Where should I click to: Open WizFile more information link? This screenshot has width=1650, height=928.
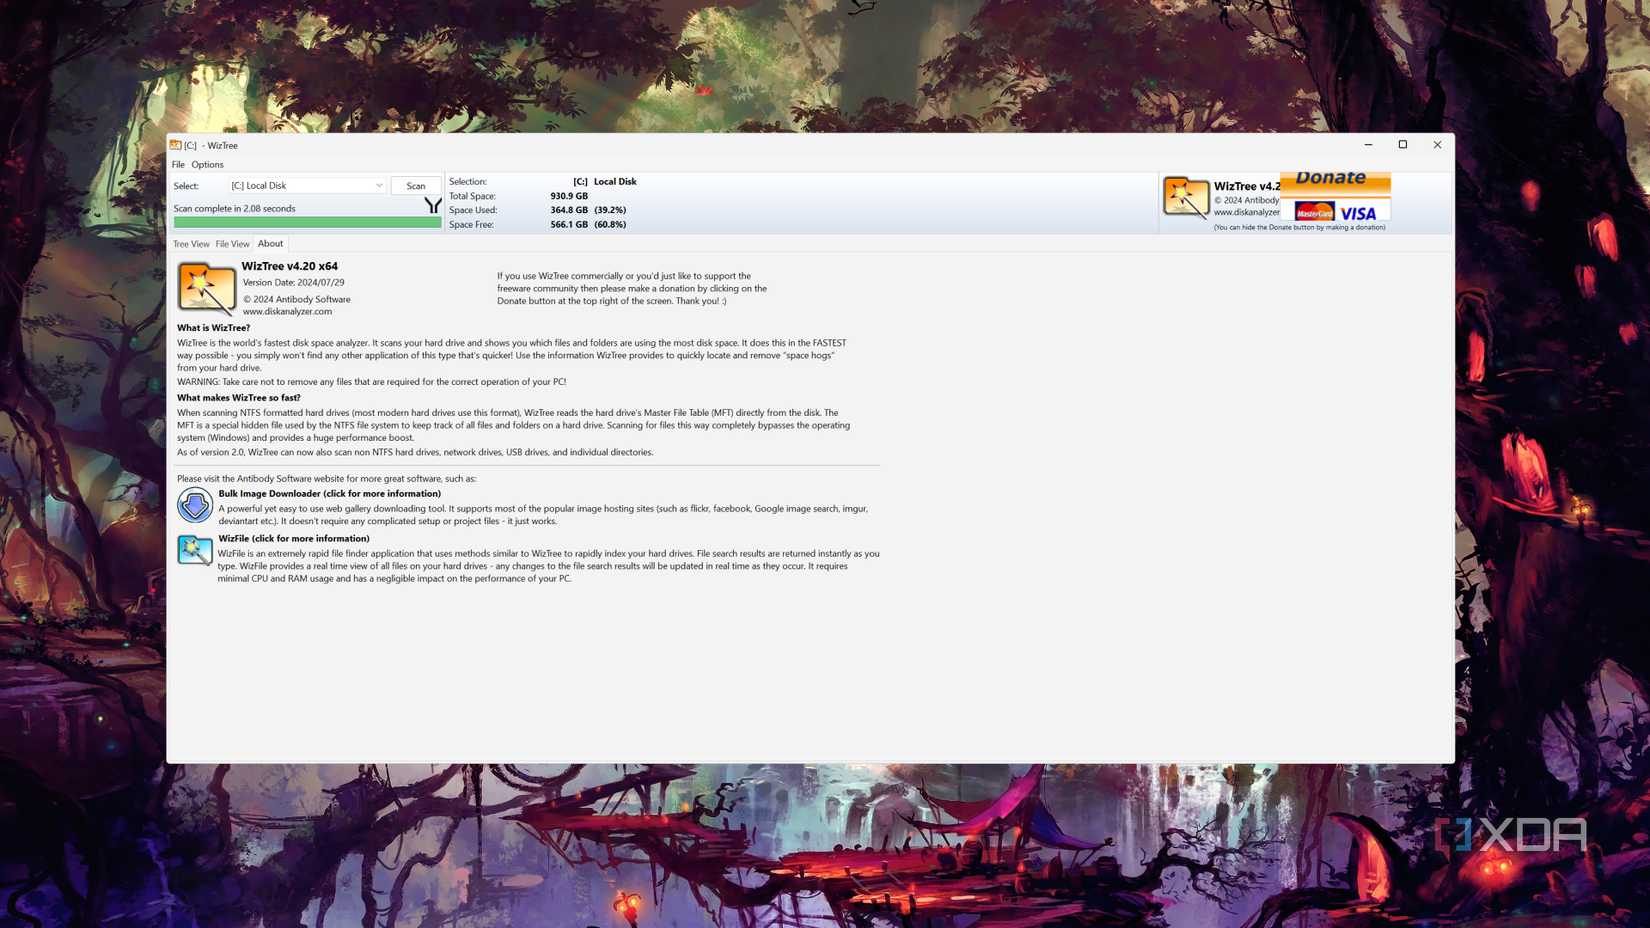tap(292, 538)
